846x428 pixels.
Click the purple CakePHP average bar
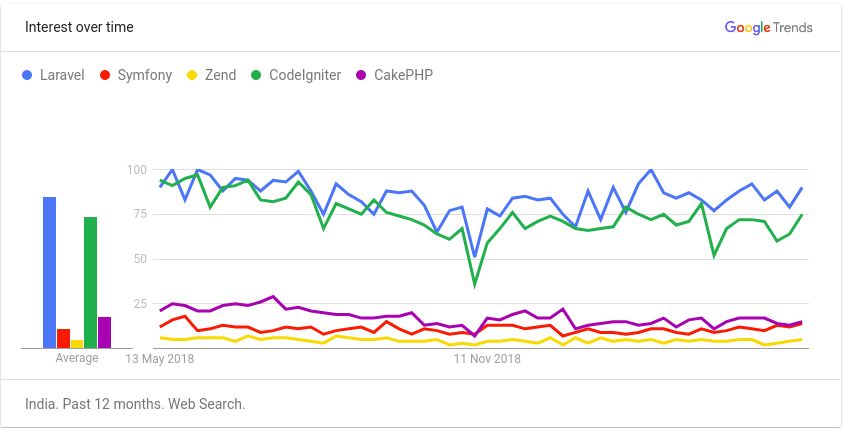click(104, 332)
